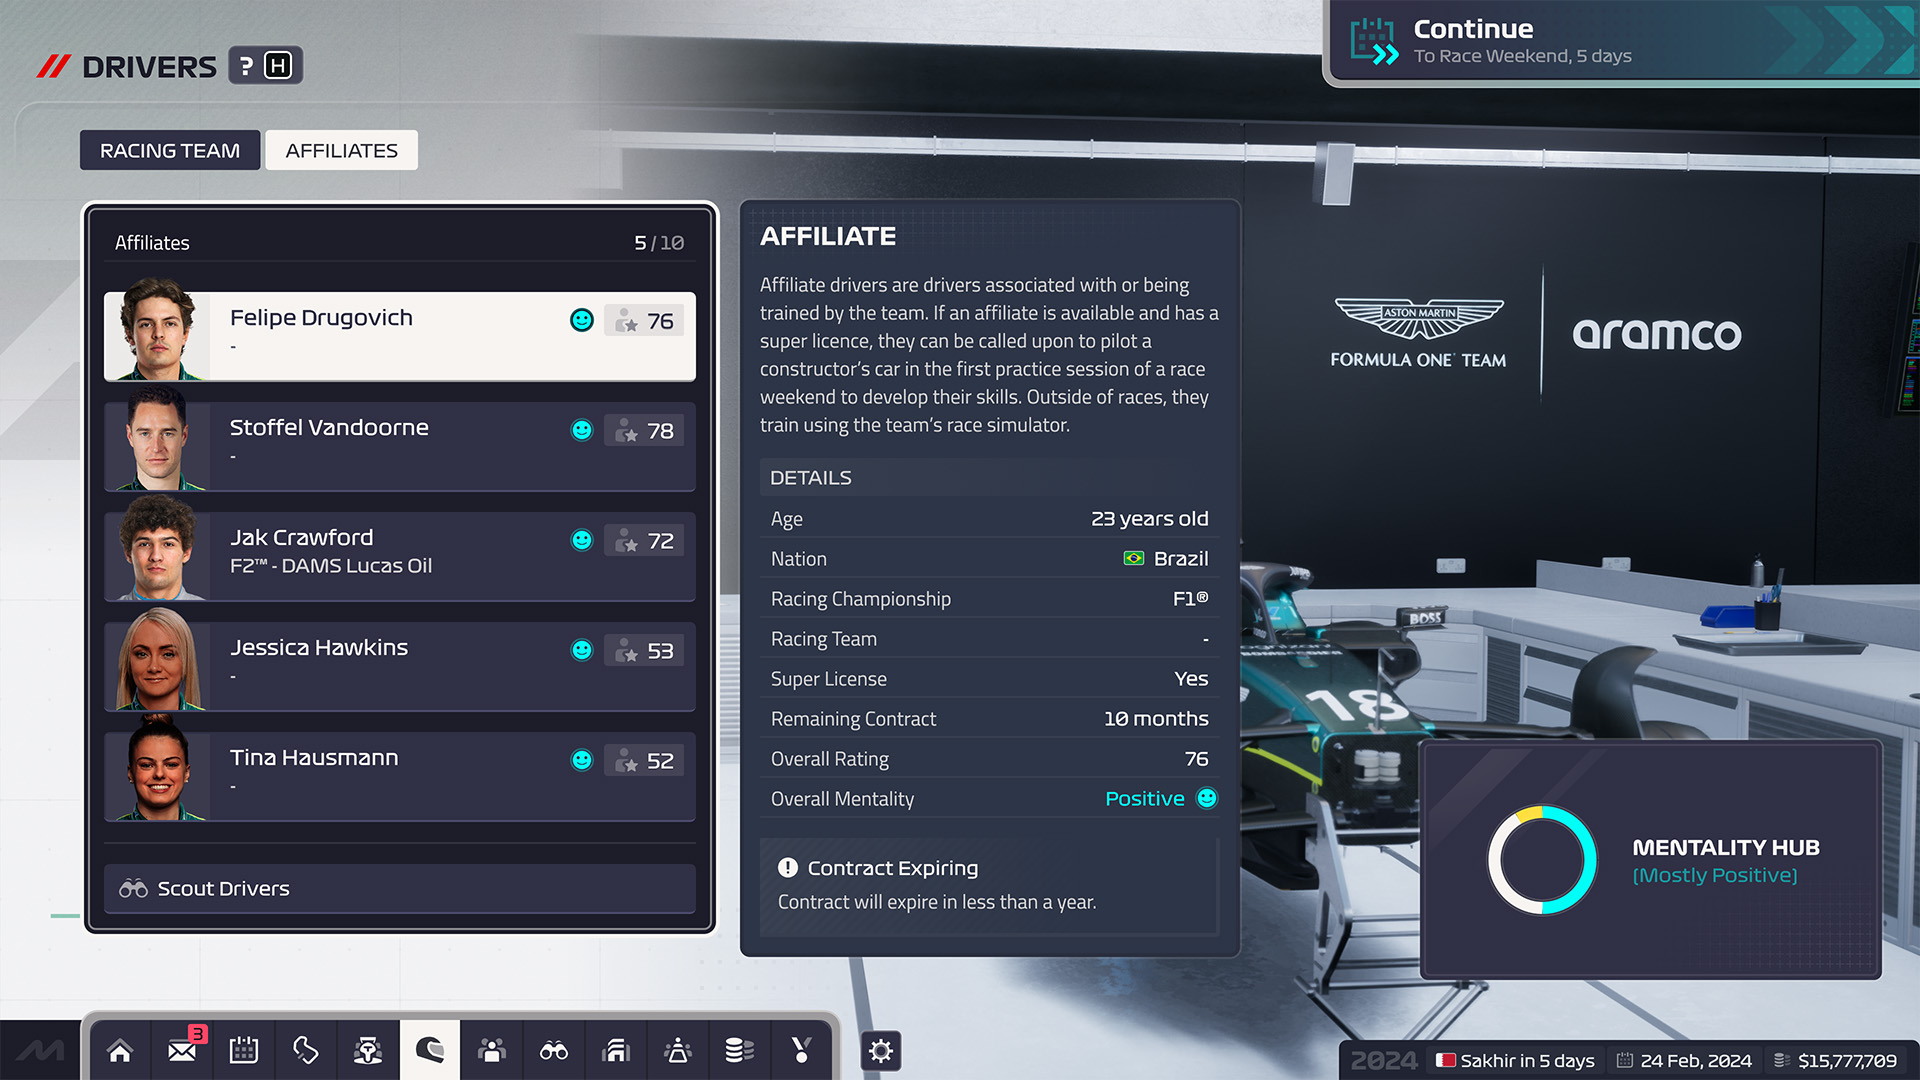The image size is (1920, 1080).
Task: Select Stoffel Vandoorne from affiliates list
Action: 398,440
